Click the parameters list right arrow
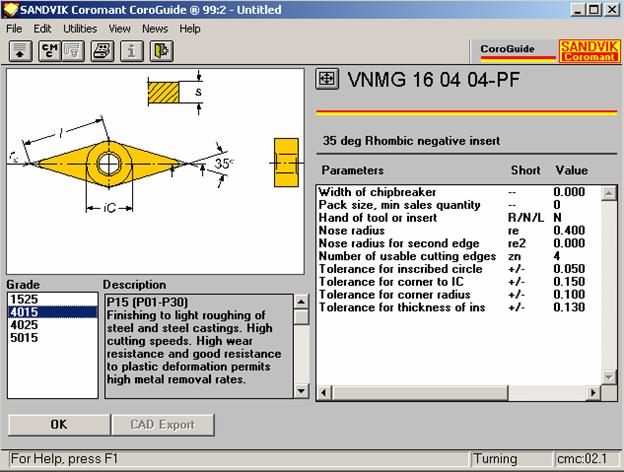Image resolution: width=624 pixels, height=472 pixels. click(x=593, y=393)
